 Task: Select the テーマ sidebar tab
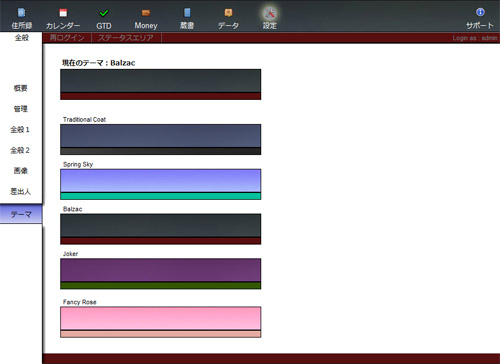pyautogui.click(x=21, y=214)
